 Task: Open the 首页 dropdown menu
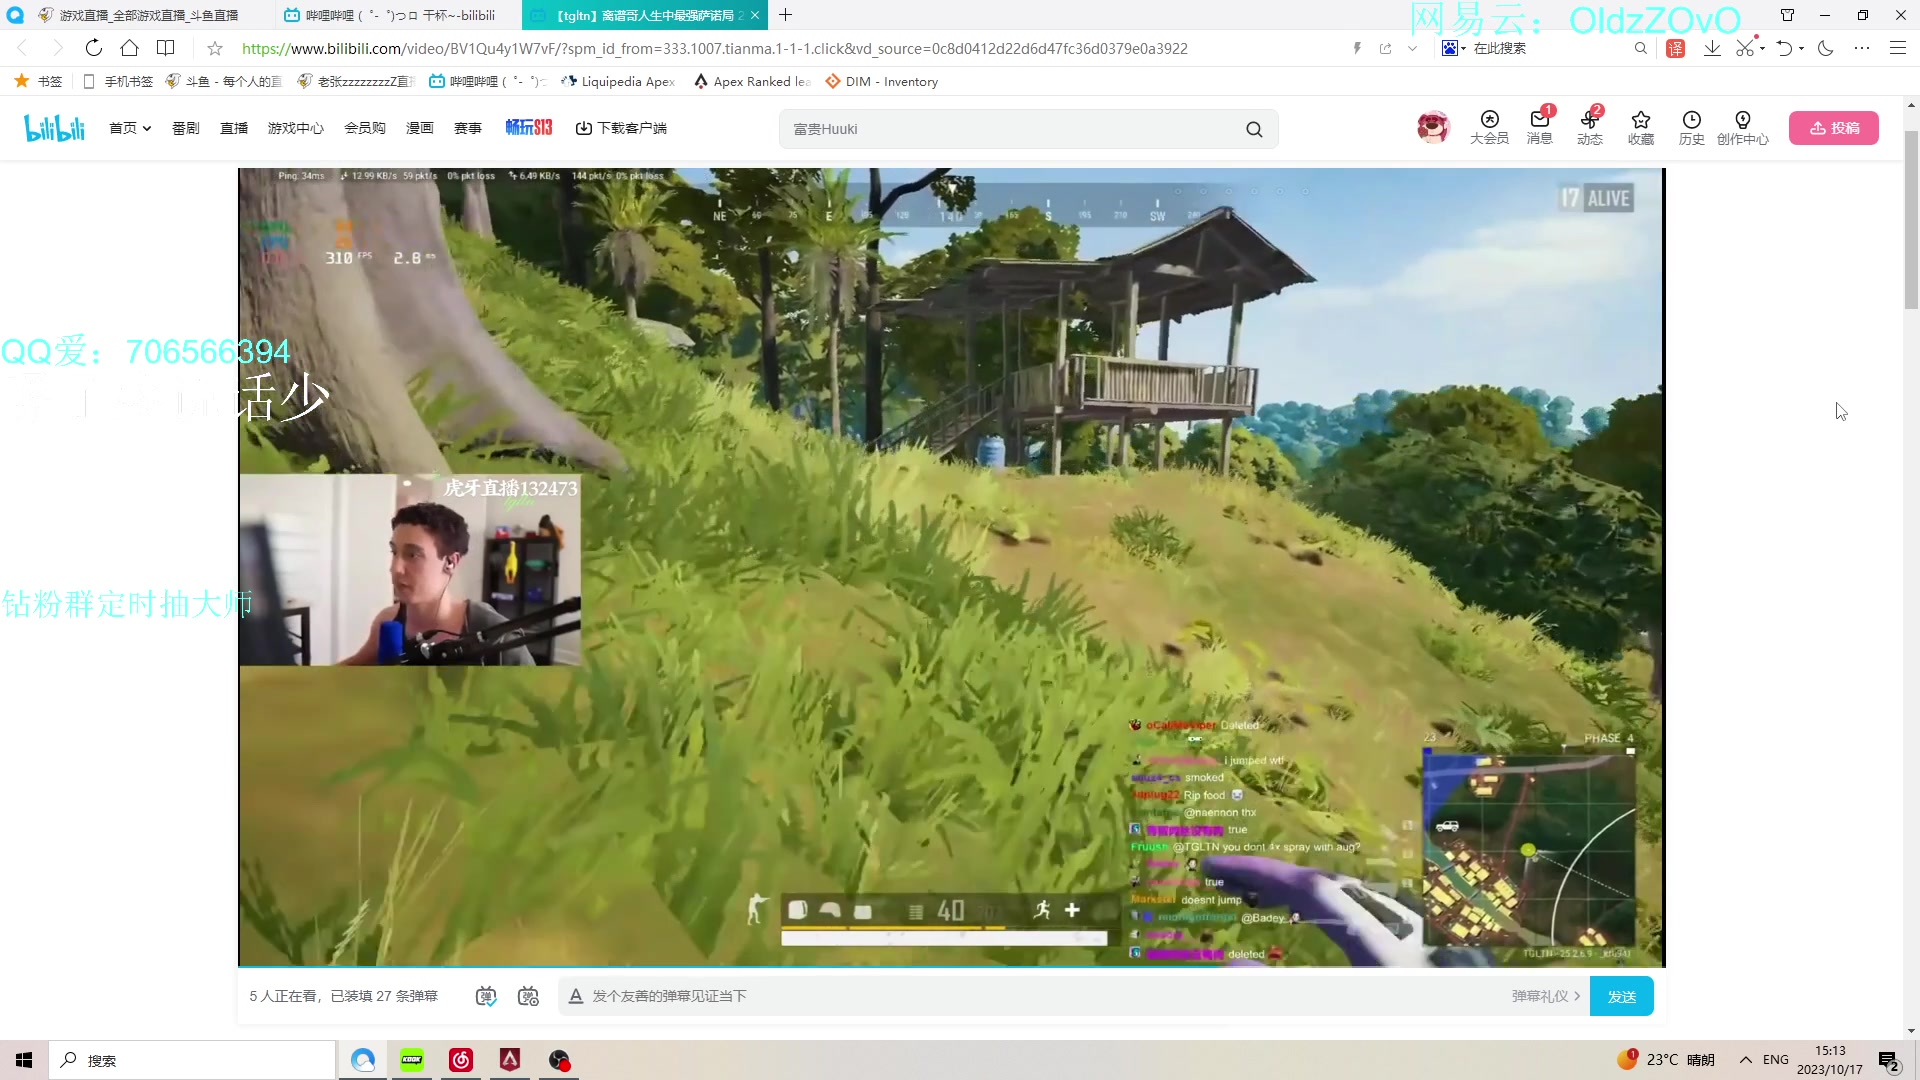(130, 128)
